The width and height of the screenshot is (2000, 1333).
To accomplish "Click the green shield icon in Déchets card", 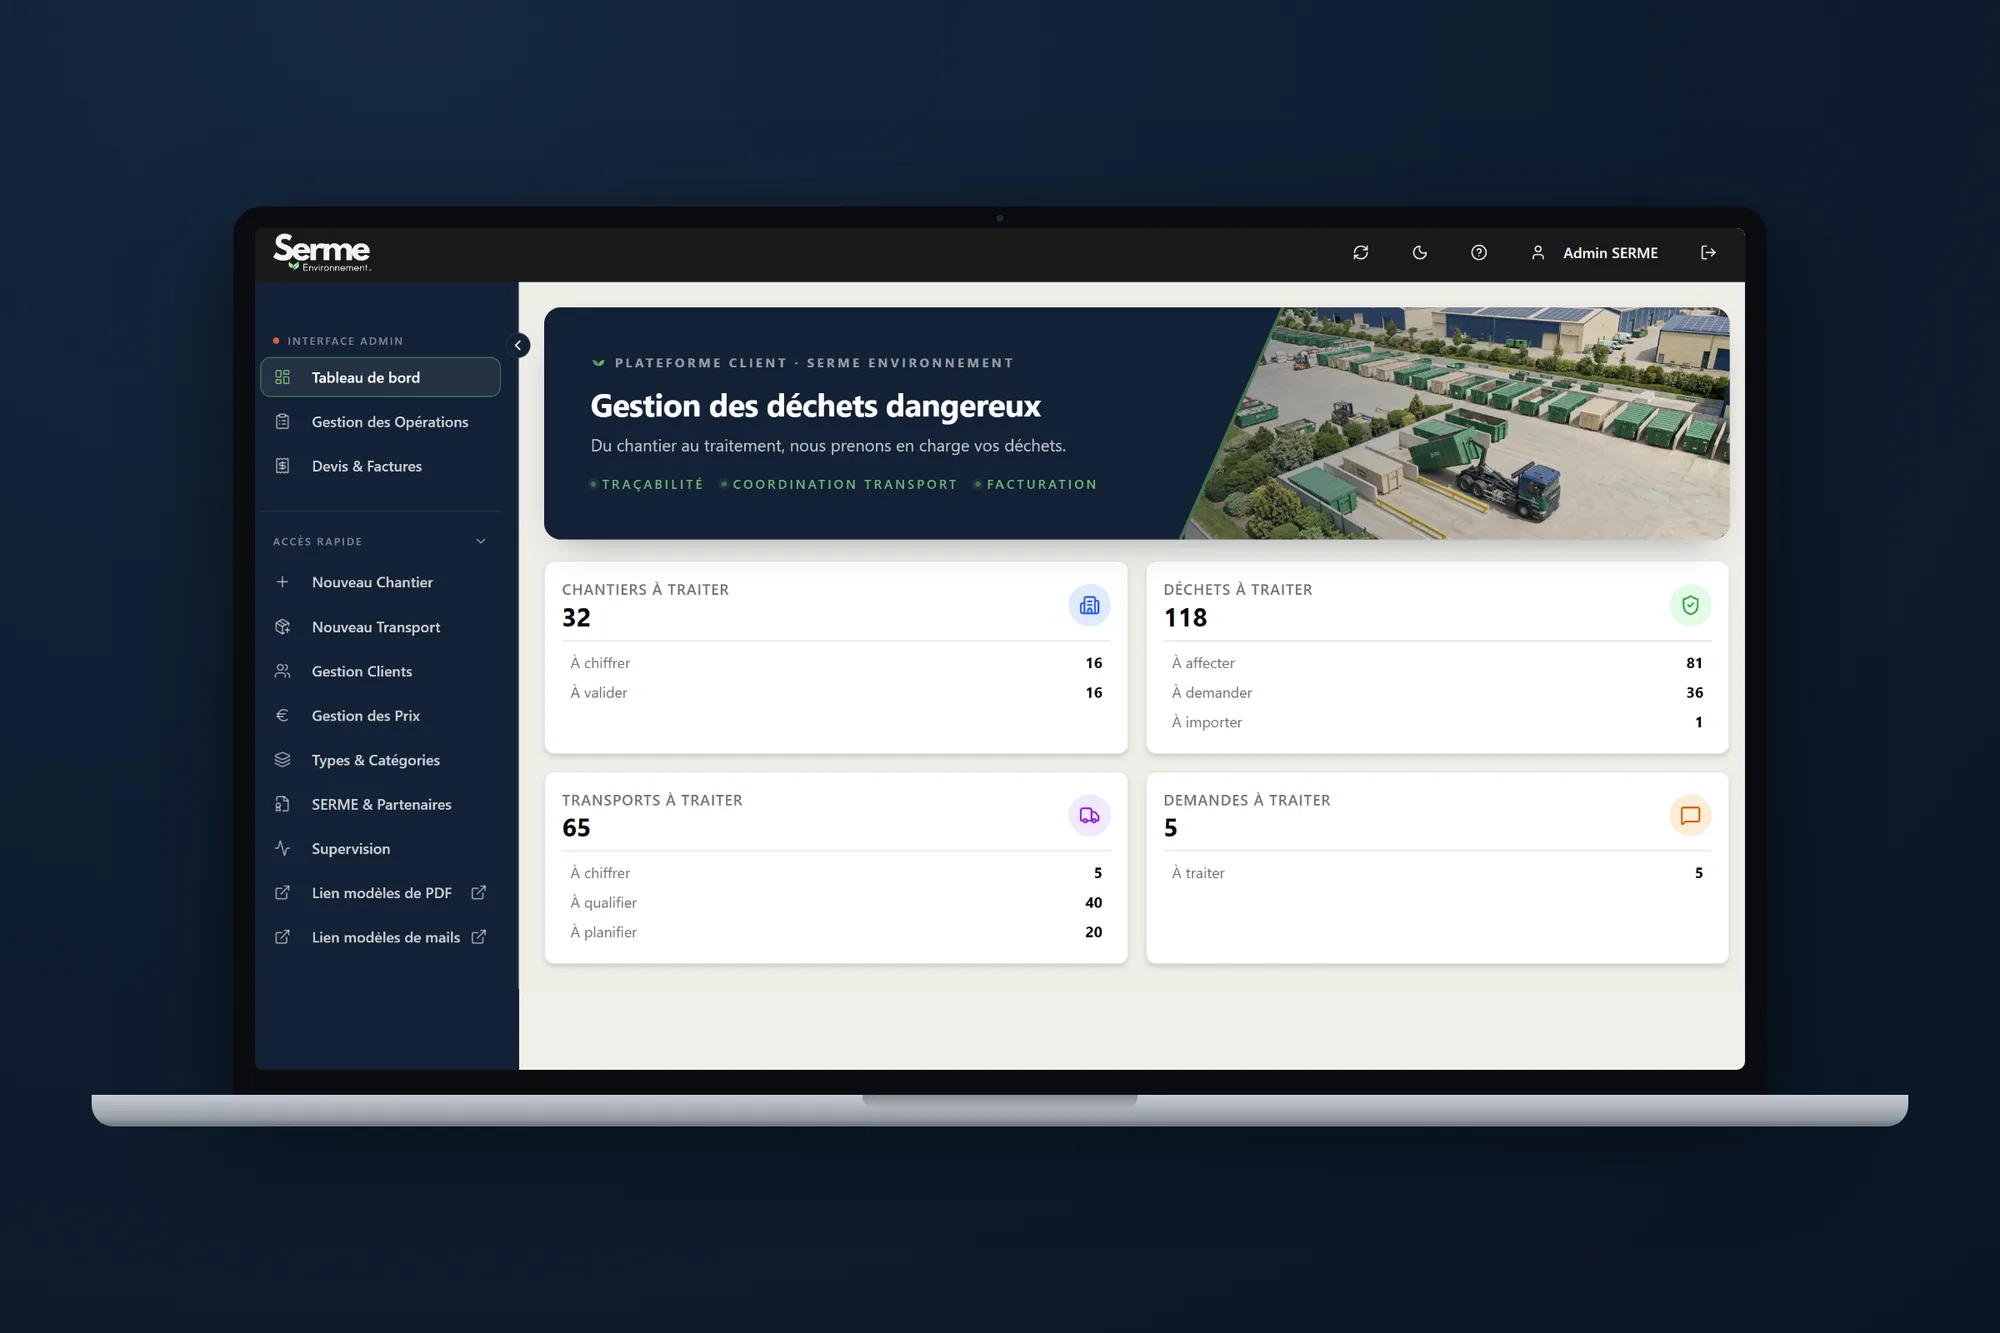I will (1690, 605).
